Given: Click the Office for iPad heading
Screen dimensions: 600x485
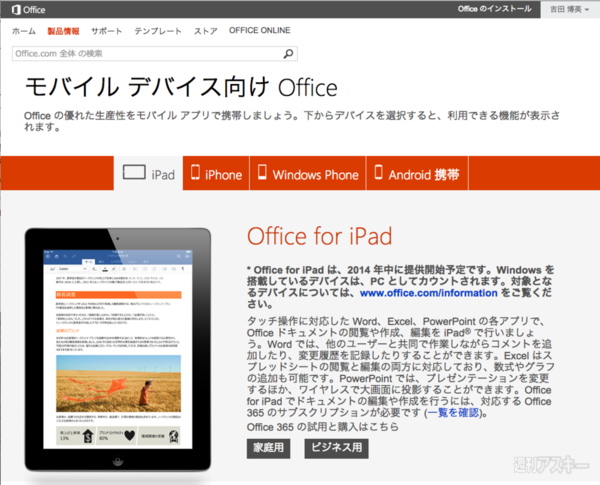Looking at the screenshot, I should click(320, 236).
